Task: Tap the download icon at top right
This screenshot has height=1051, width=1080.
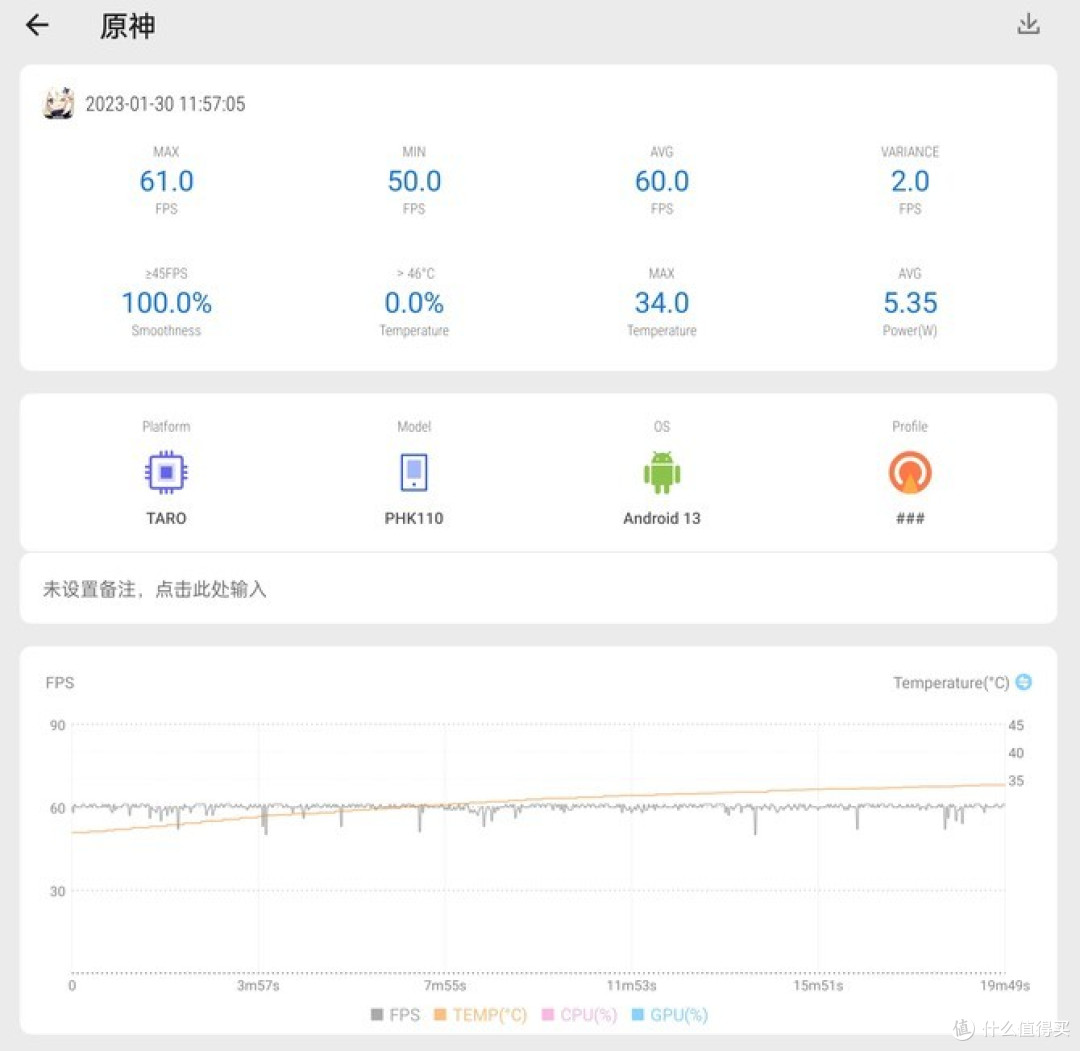Action: click(1028, 24)
